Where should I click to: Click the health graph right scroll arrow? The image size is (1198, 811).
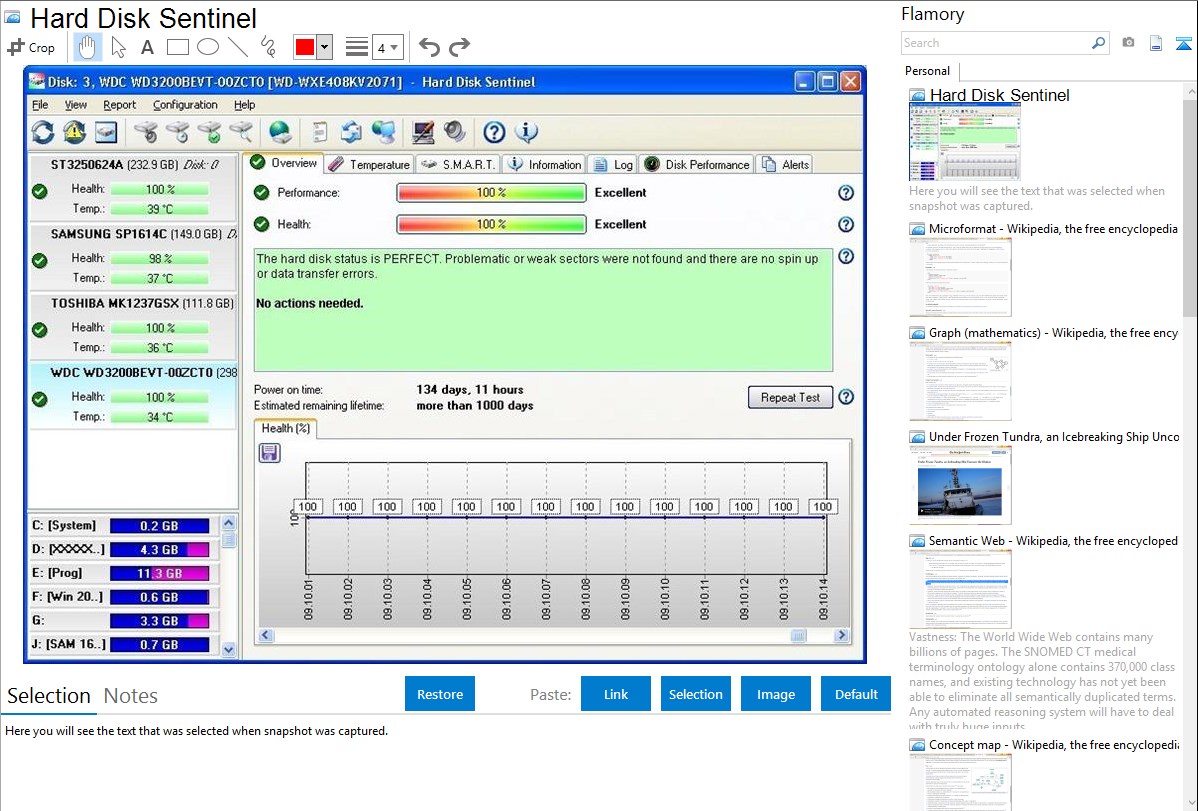841,636
